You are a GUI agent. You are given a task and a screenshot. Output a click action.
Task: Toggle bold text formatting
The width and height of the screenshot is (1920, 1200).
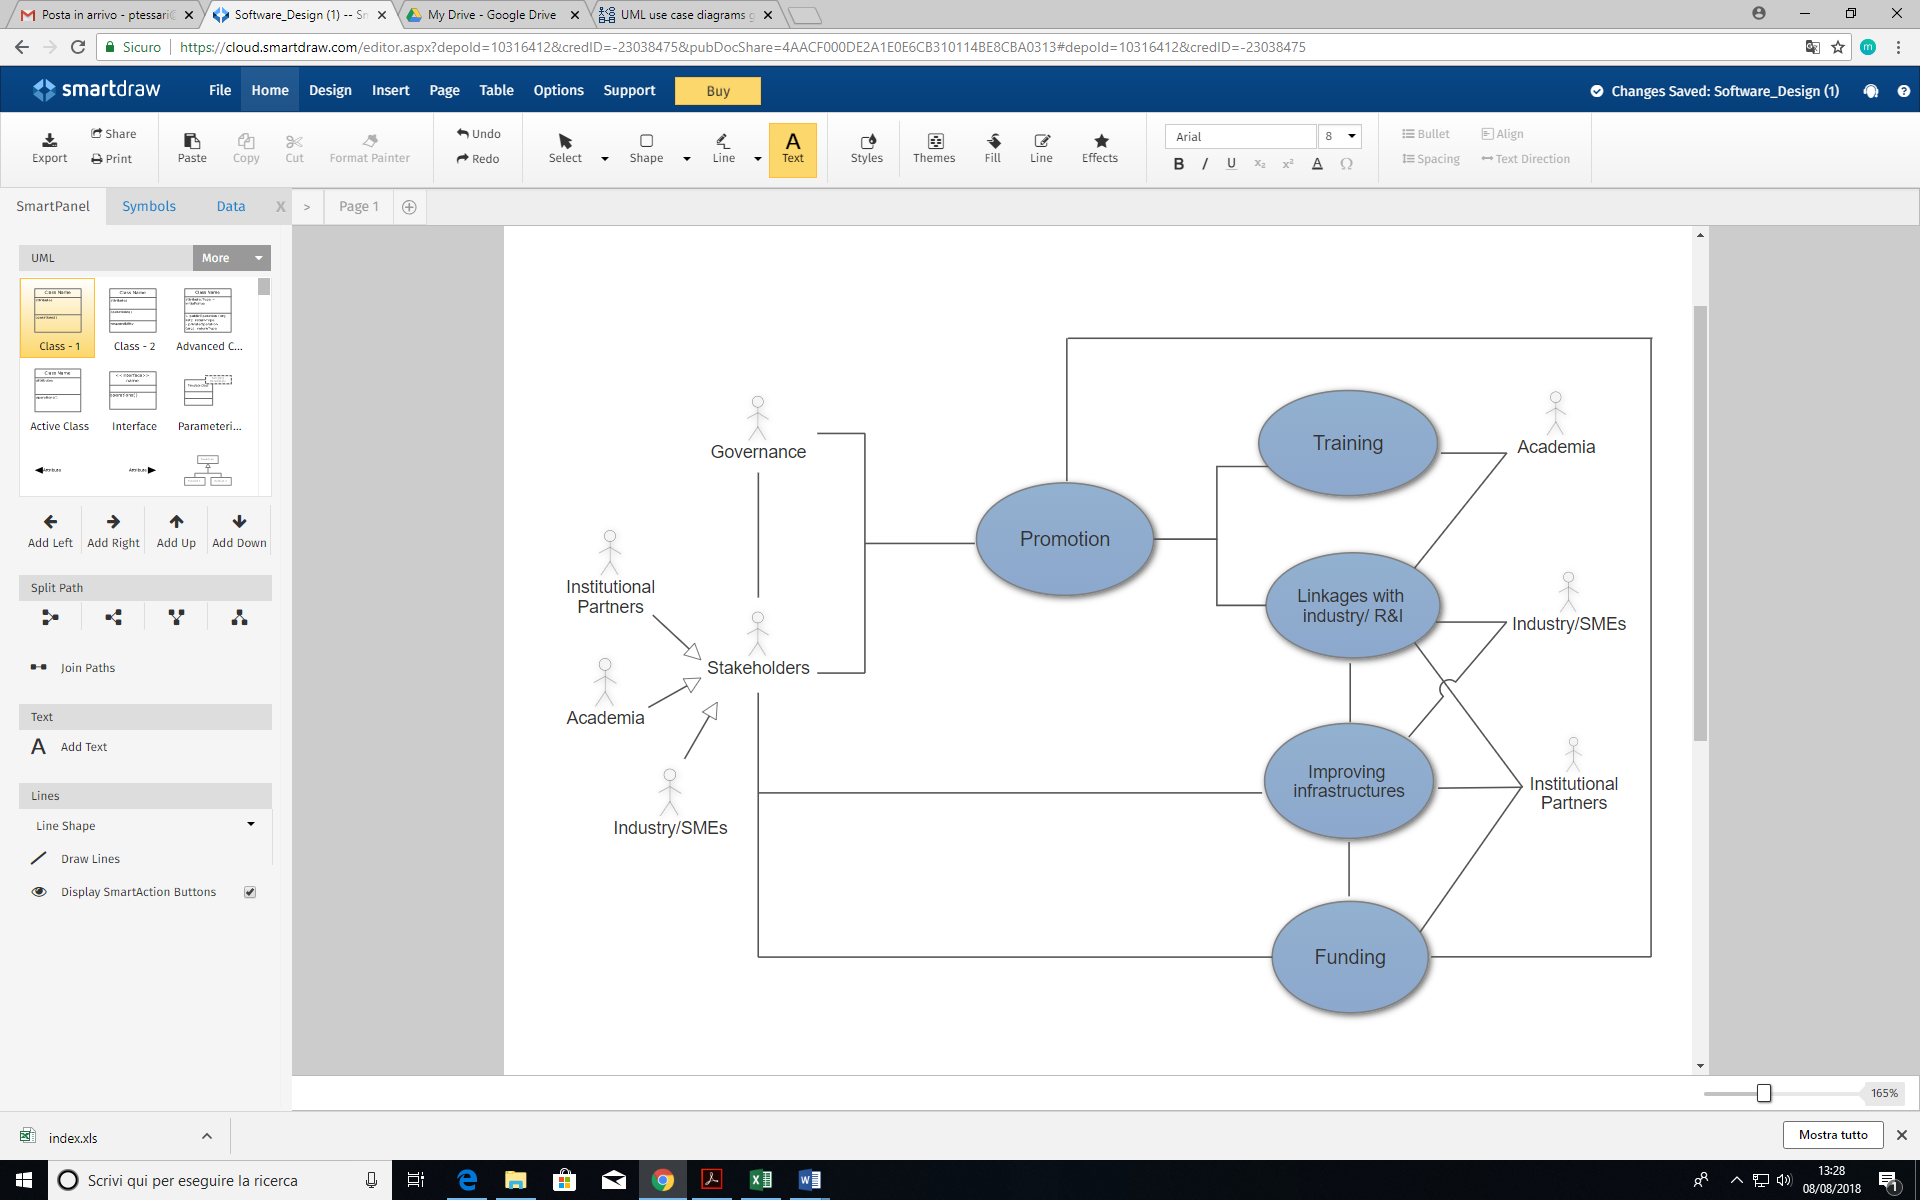[x=1179, y=164]
